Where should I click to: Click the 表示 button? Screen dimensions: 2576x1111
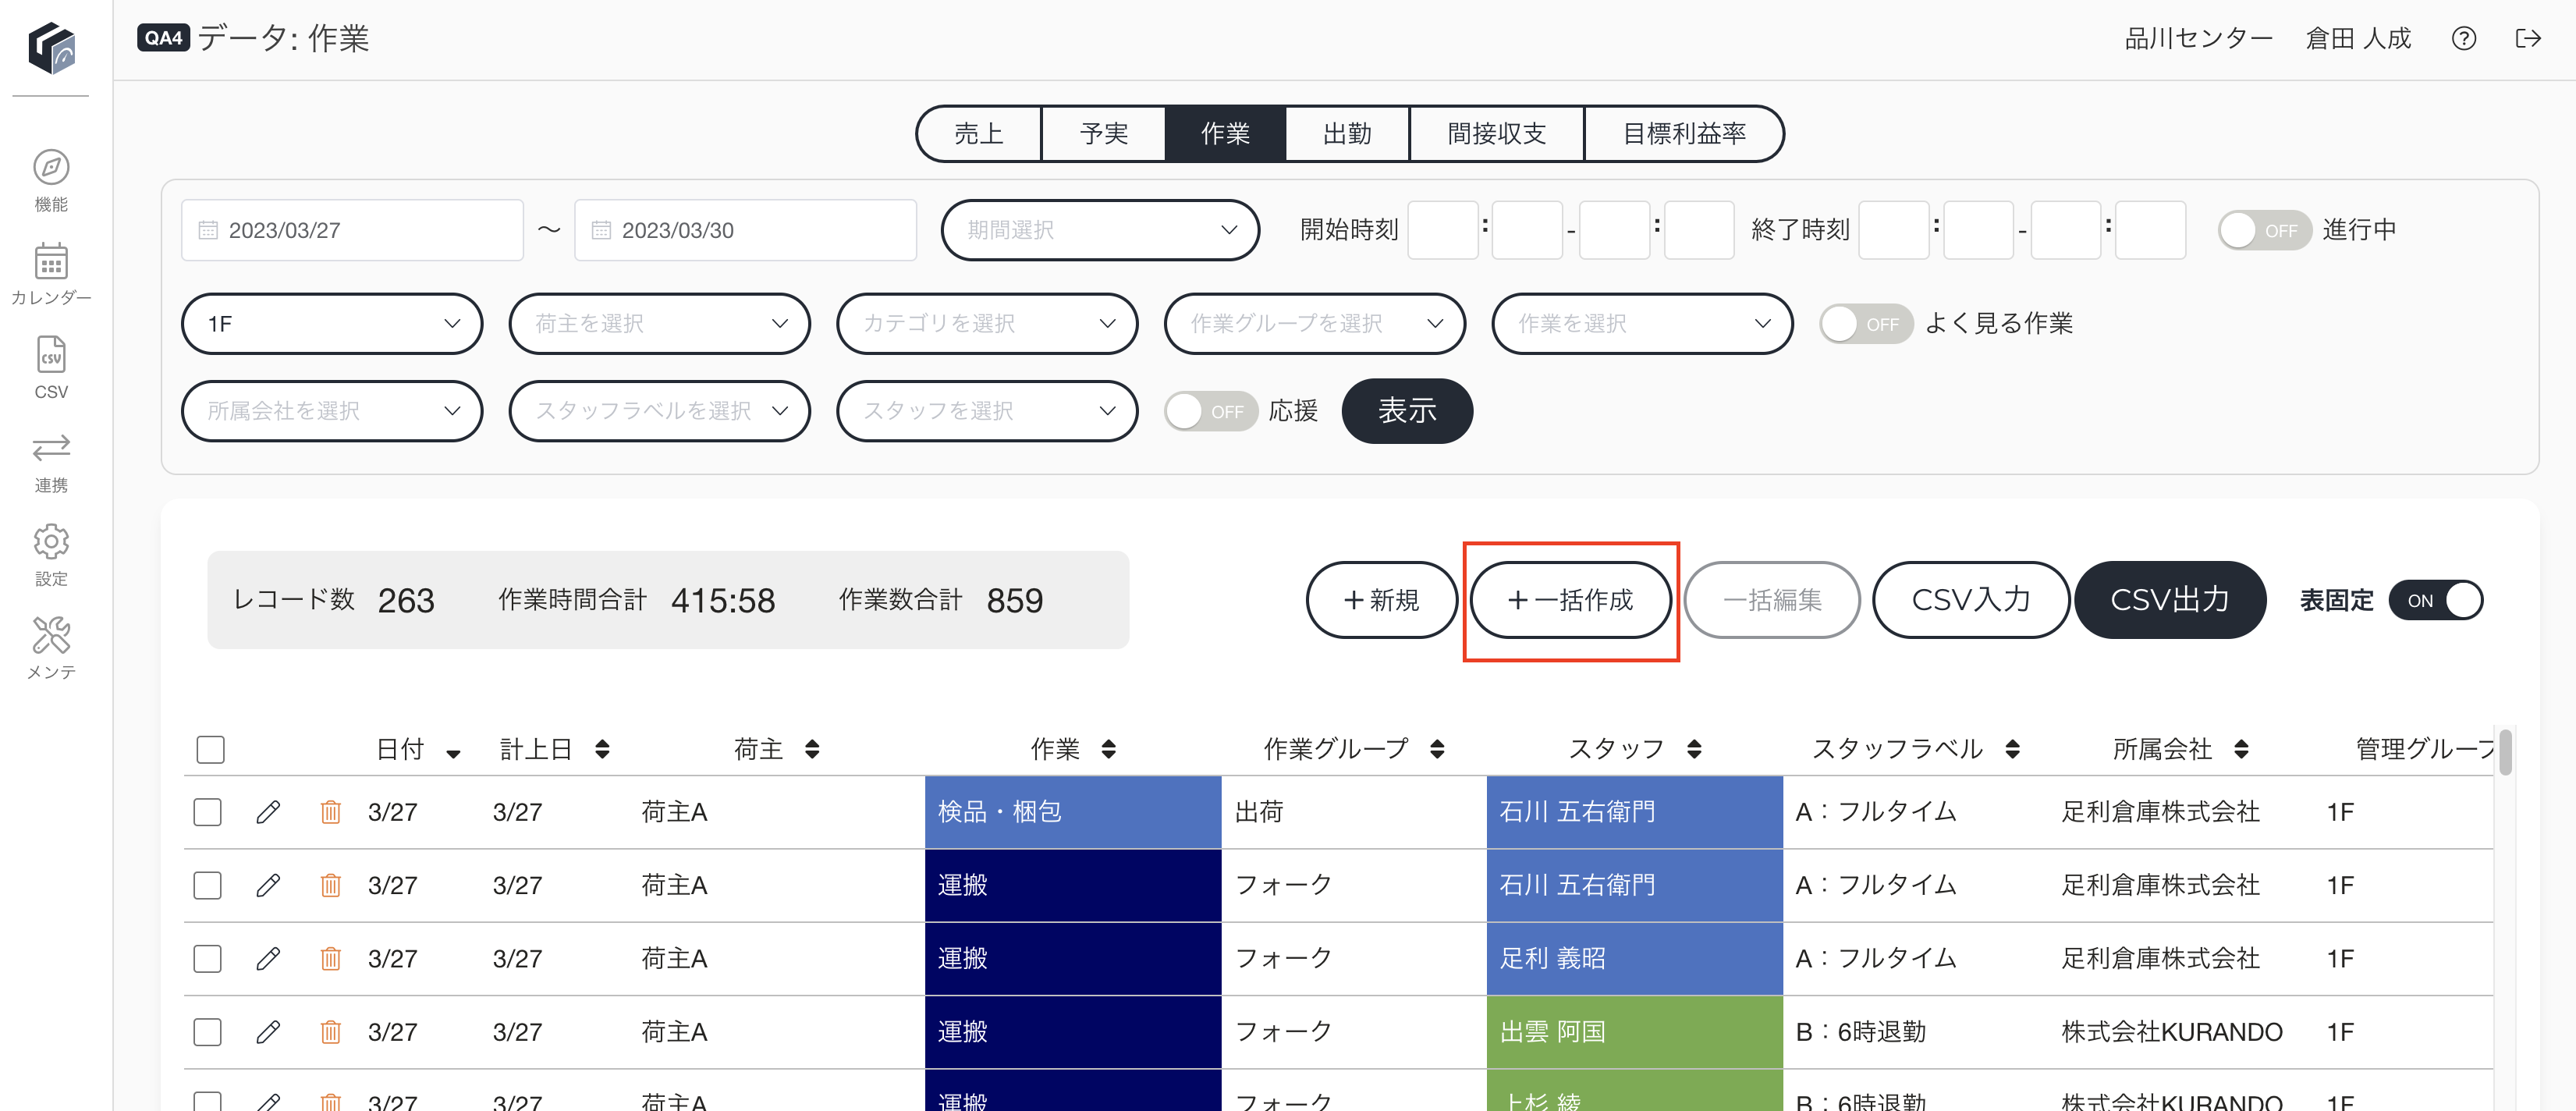click(x=1407, y=411)
